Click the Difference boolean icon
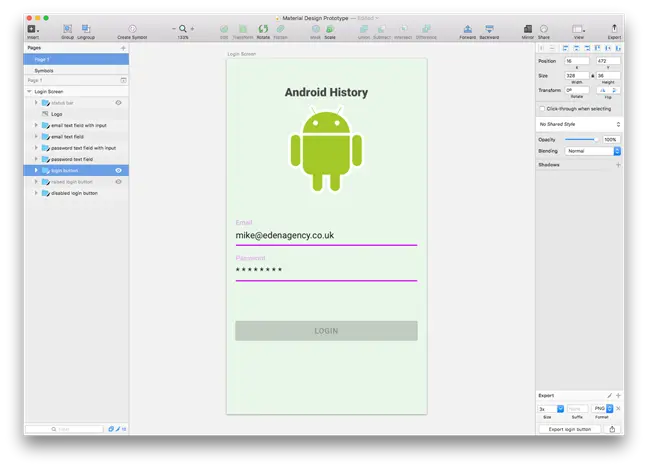 [426, 29]
